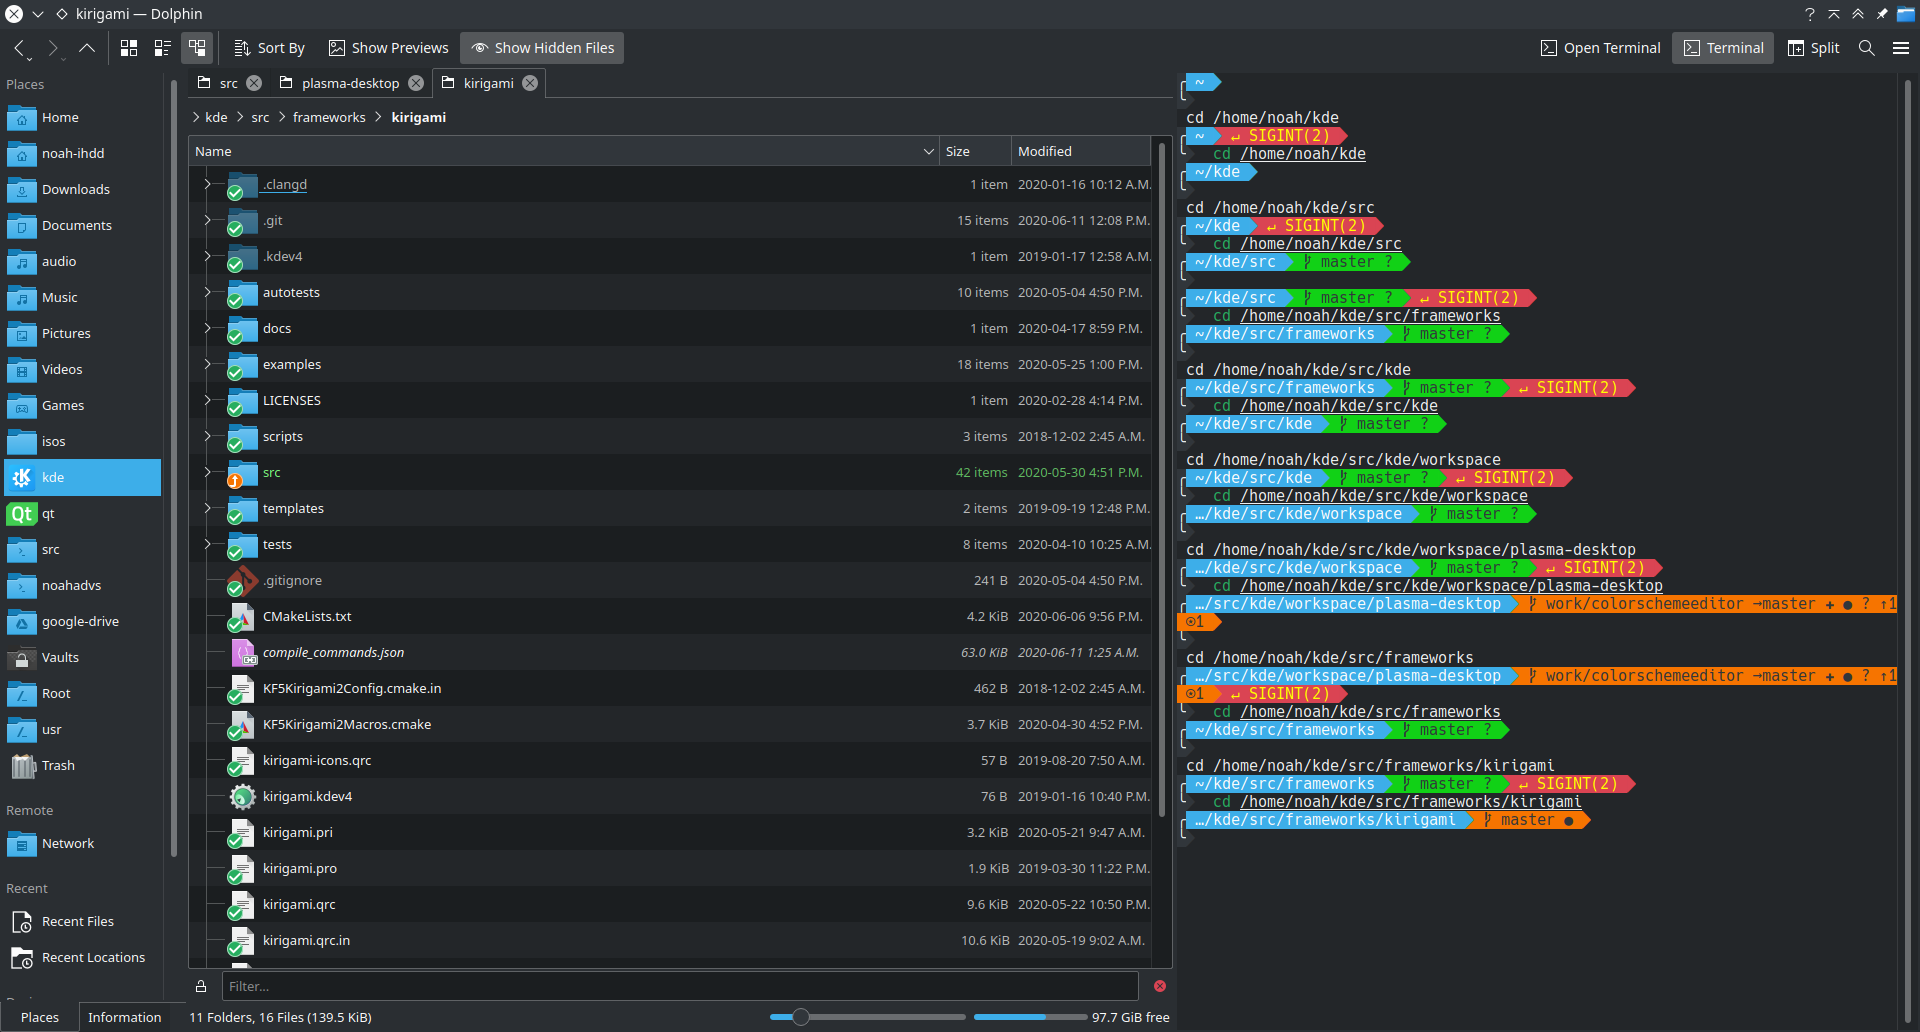The height and width of the screenshot is (1032, 1920).
Task: Show the Places panel tab
Action: click(40, 1017)
